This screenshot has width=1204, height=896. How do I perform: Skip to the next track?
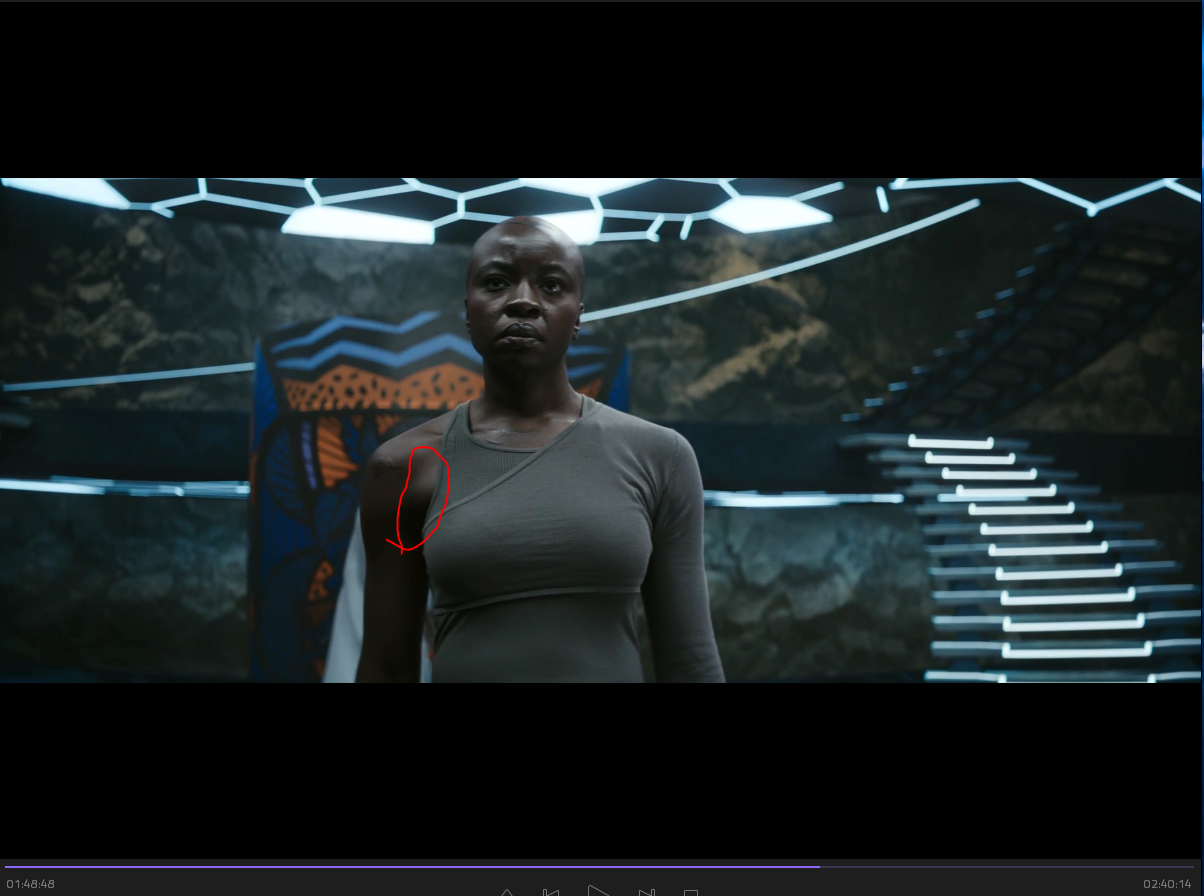point(647,892)
